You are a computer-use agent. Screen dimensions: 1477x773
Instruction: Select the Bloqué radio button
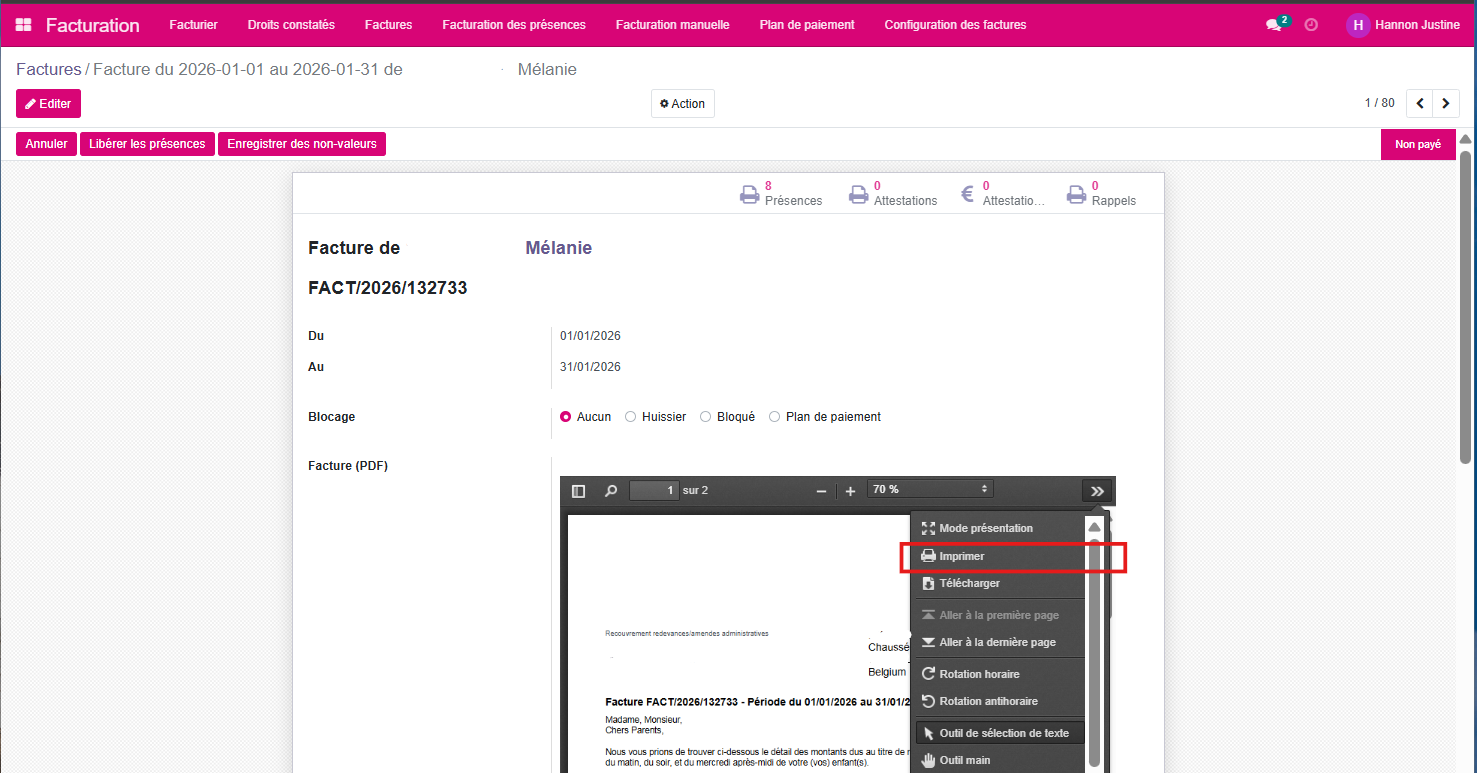(x=706, y=417)
